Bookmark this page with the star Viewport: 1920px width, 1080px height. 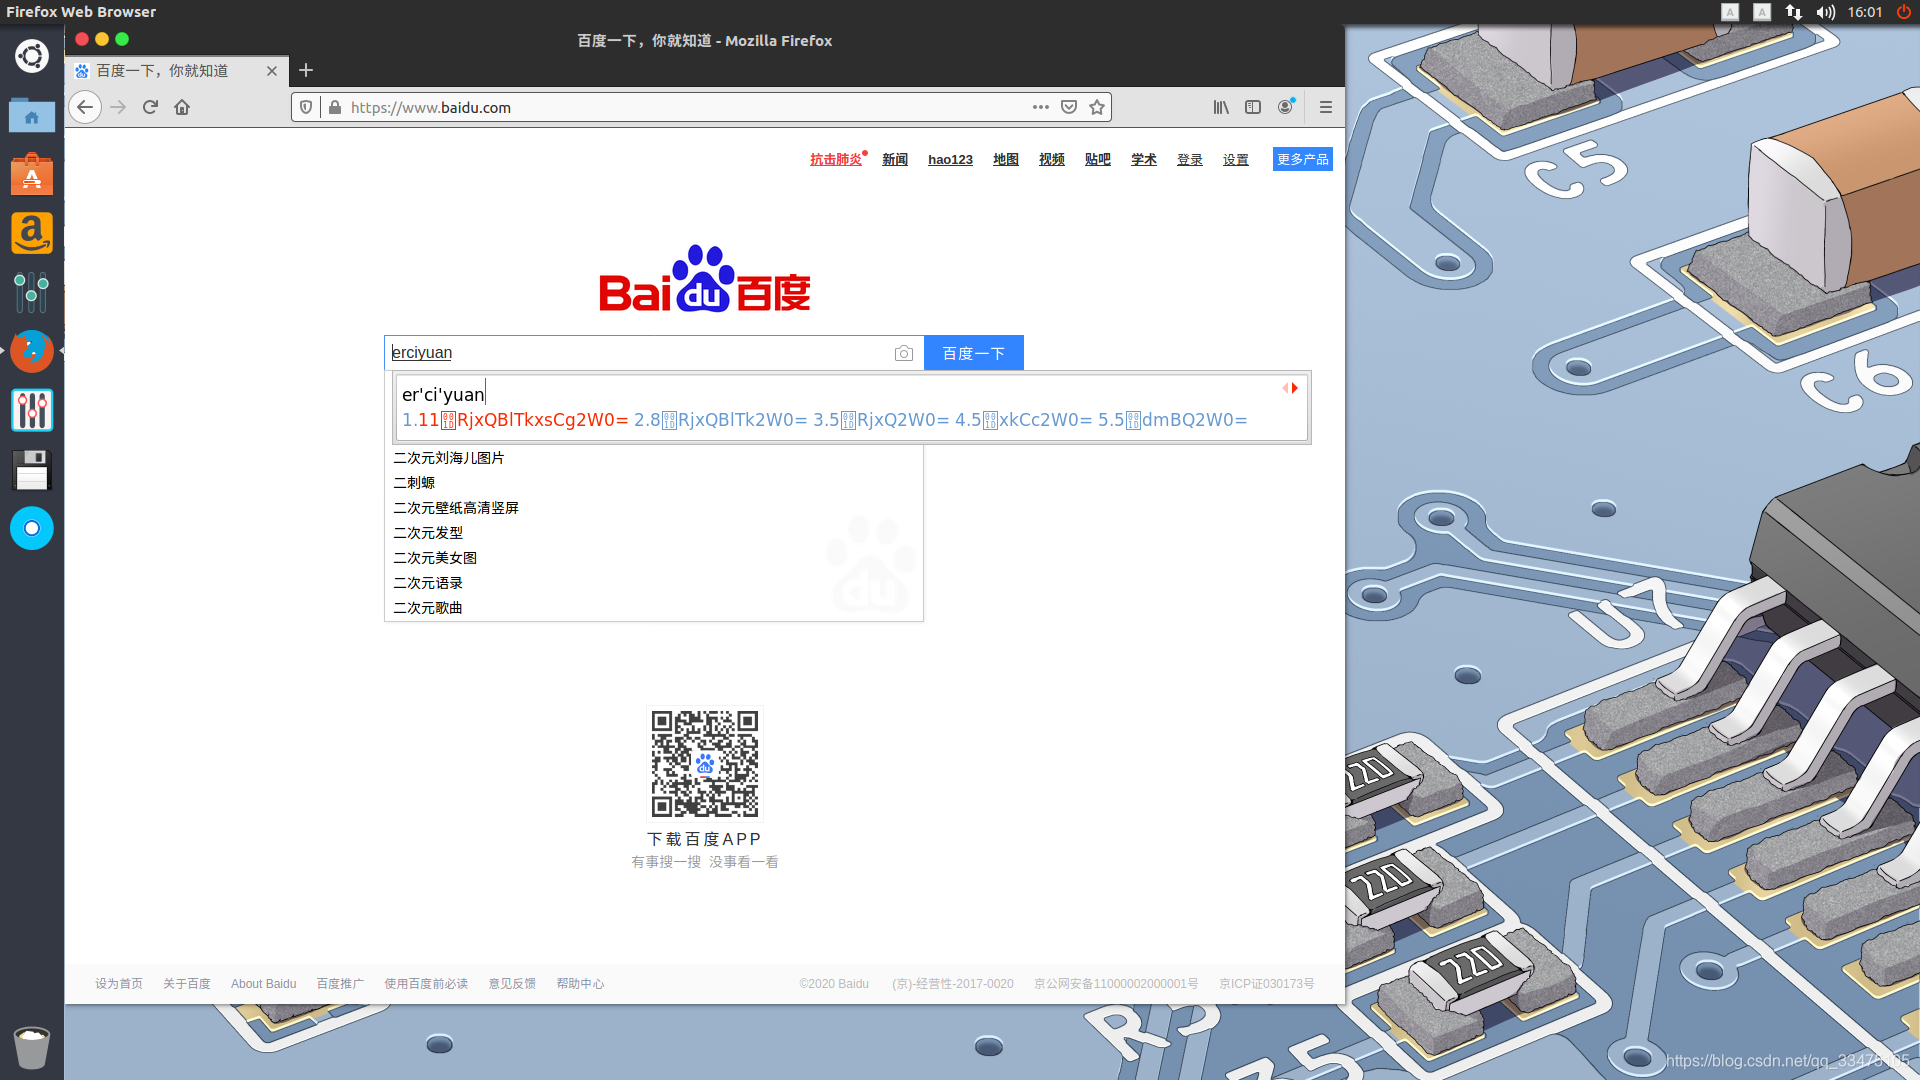tap(1097, 107)
